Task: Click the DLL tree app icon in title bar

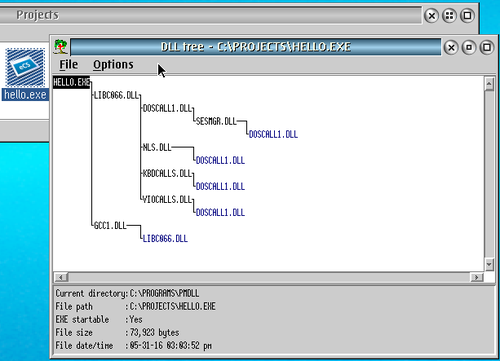Action: (60, 47)
